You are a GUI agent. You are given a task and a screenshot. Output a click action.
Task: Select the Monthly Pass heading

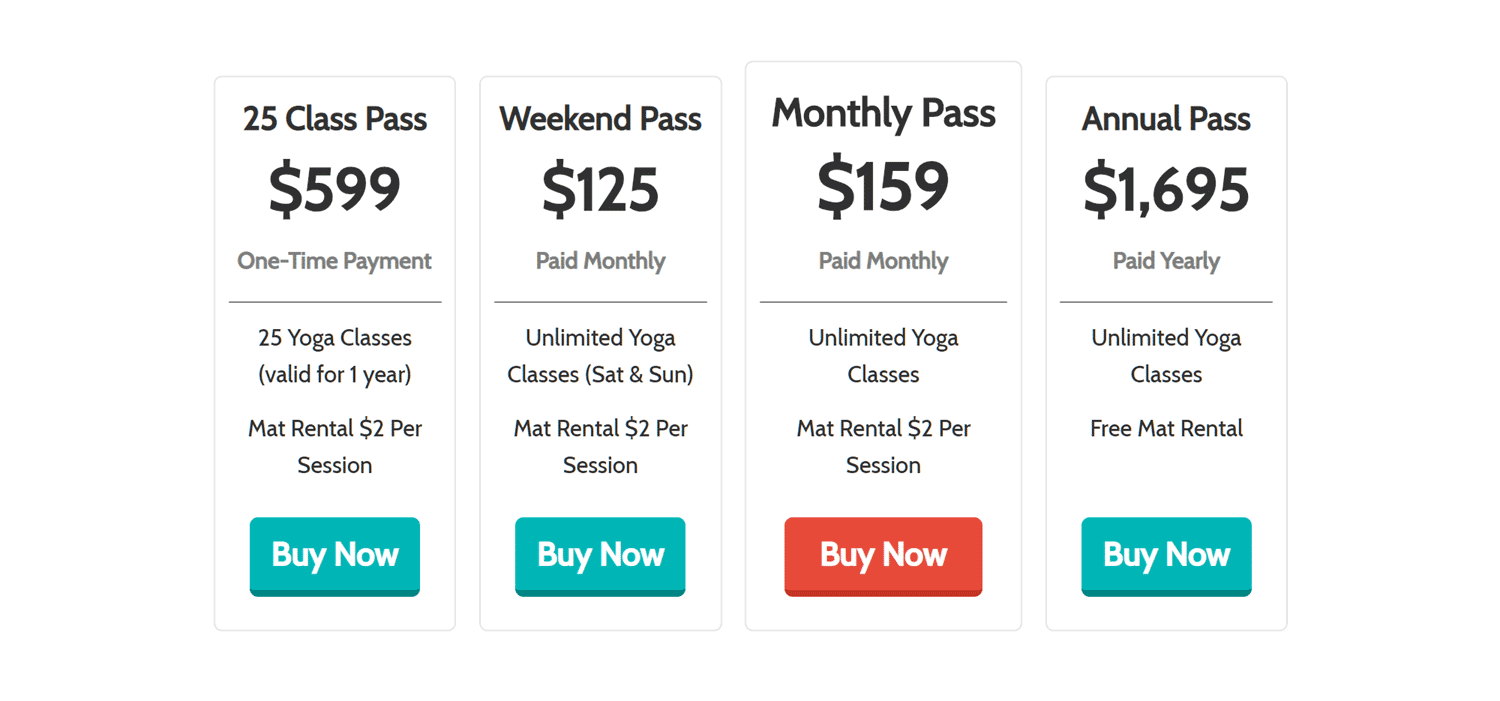[883, 113]
